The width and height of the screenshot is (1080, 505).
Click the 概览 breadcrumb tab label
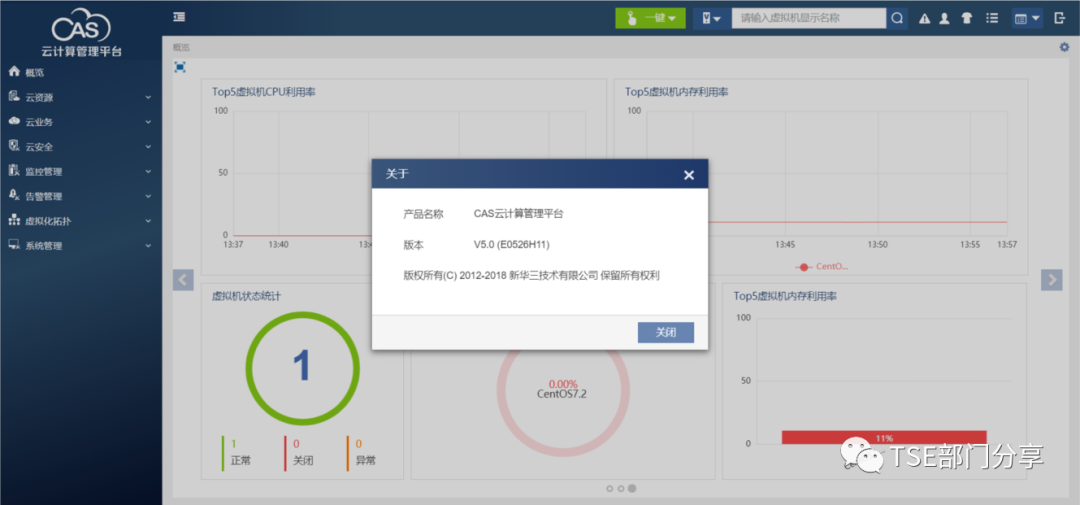point(180,48)
